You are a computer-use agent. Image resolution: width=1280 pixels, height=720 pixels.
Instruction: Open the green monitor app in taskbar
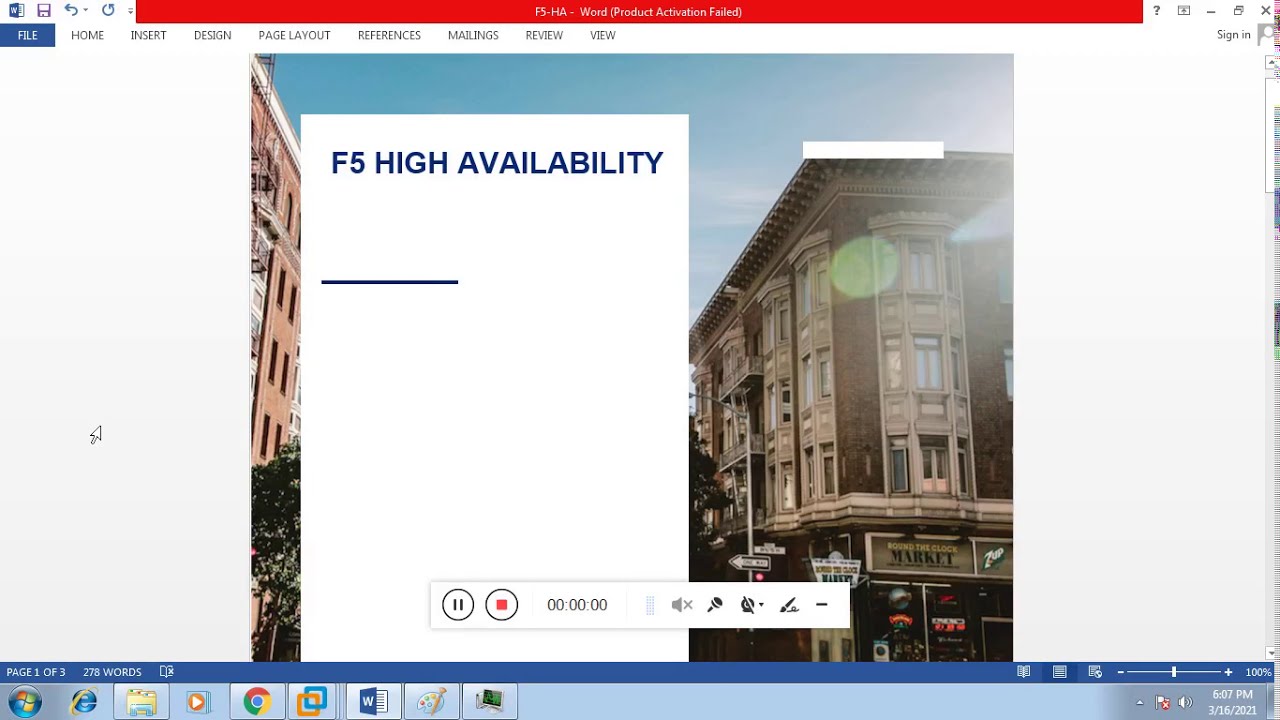coord(489,702)
